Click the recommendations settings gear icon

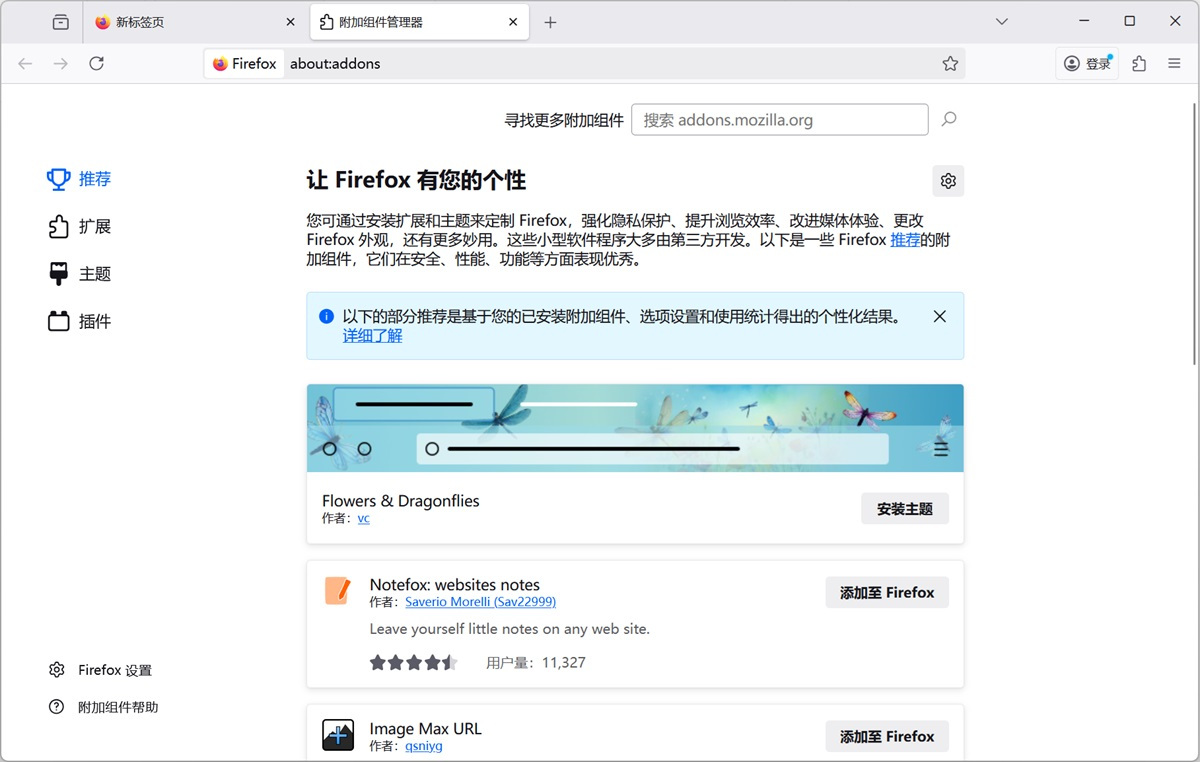(x=947, y=181)
